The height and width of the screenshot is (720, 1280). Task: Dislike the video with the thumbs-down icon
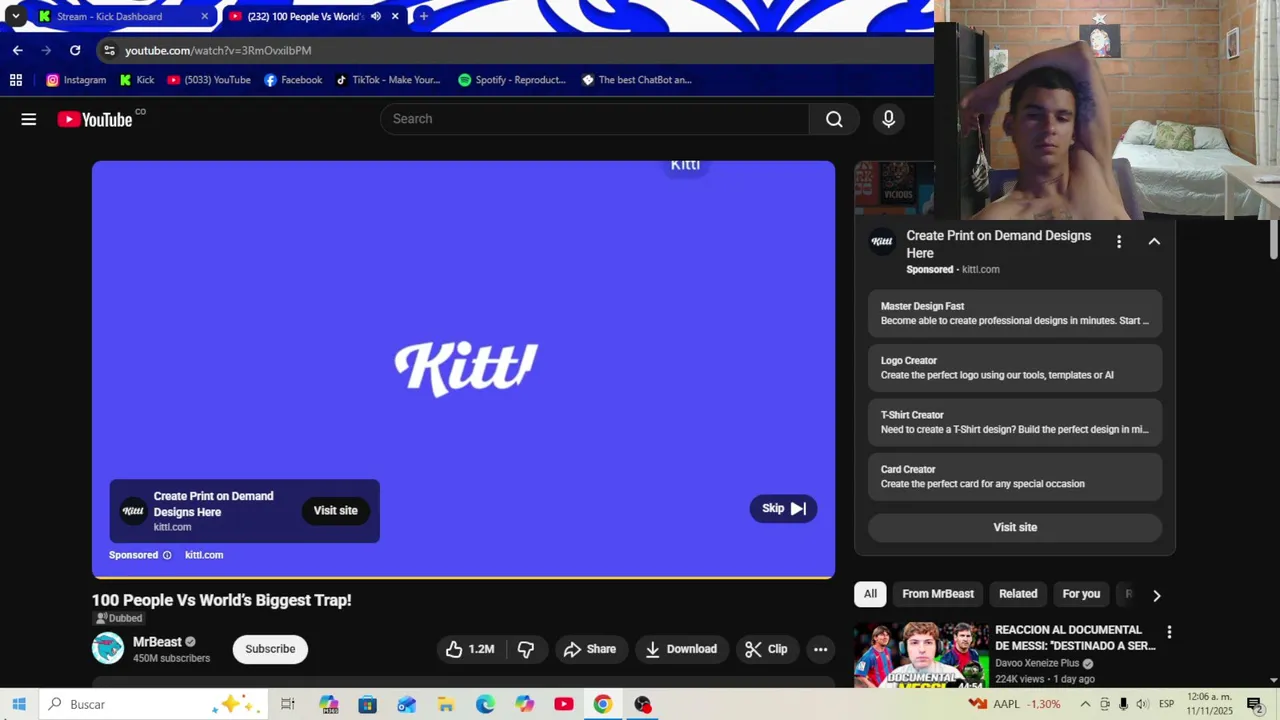[526, 649]
